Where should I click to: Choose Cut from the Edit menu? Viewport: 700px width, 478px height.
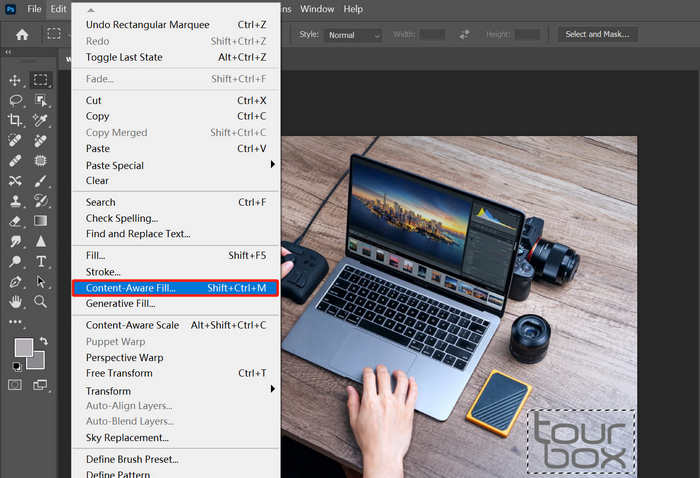[176, 100]
